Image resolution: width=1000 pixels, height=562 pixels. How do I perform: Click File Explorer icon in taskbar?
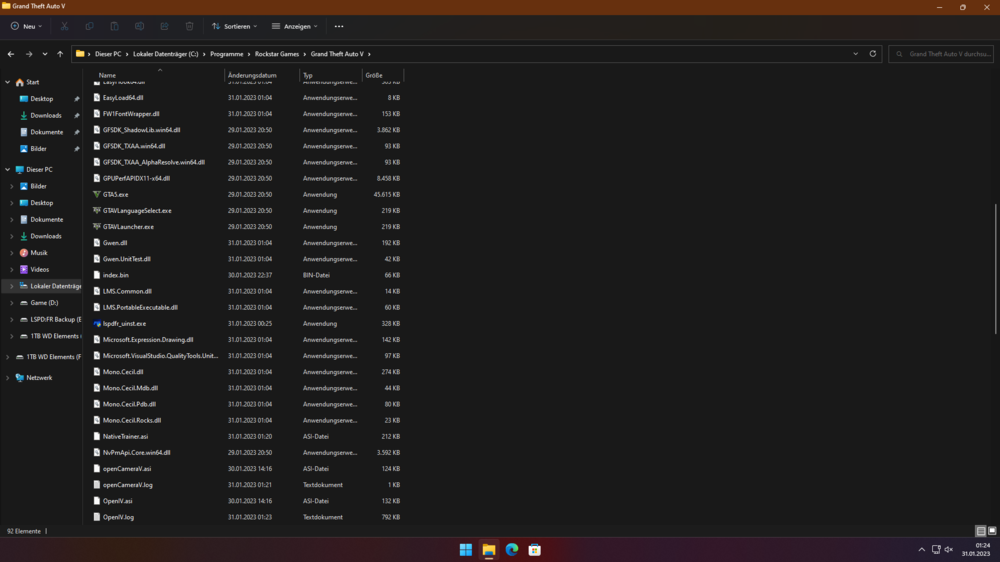pos(489,549)
